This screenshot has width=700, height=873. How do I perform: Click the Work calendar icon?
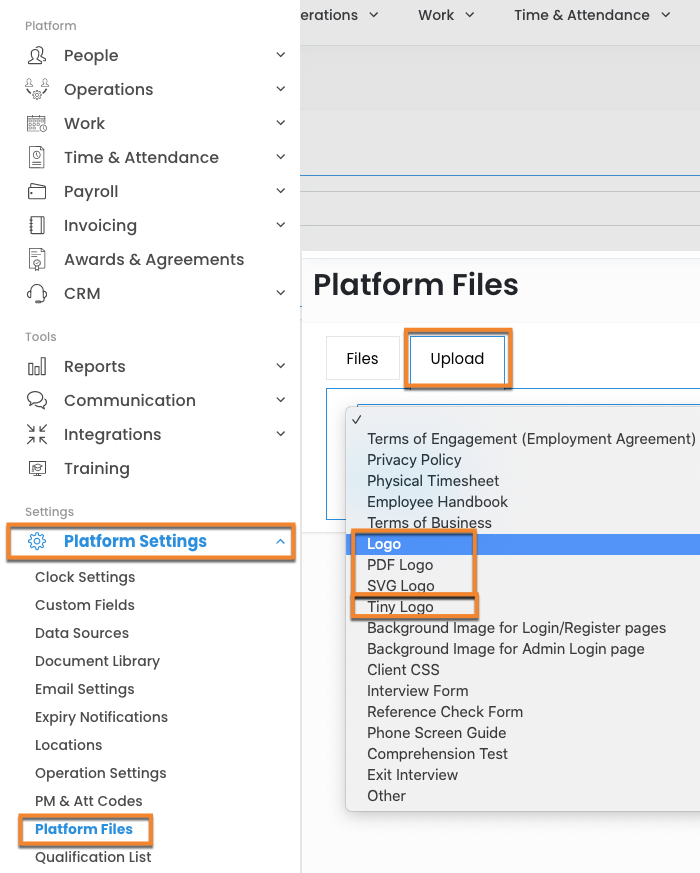point(37,124)
